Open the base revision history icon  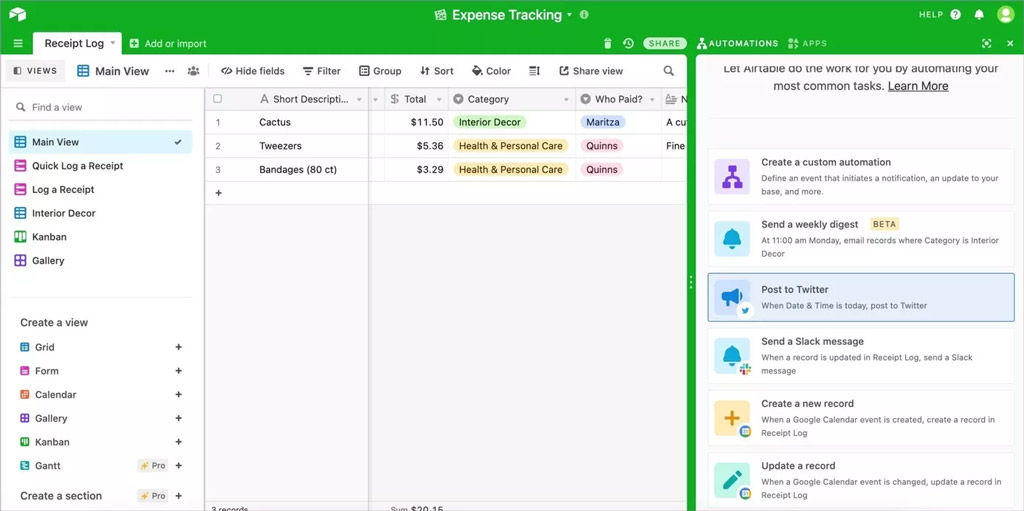coord(628,44)
